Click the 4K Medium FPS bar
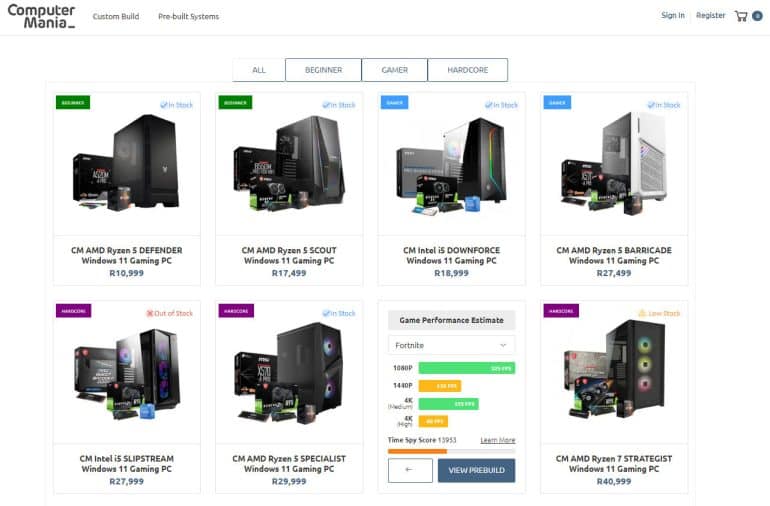Screen dimensions: 770x506 (448, 404)
